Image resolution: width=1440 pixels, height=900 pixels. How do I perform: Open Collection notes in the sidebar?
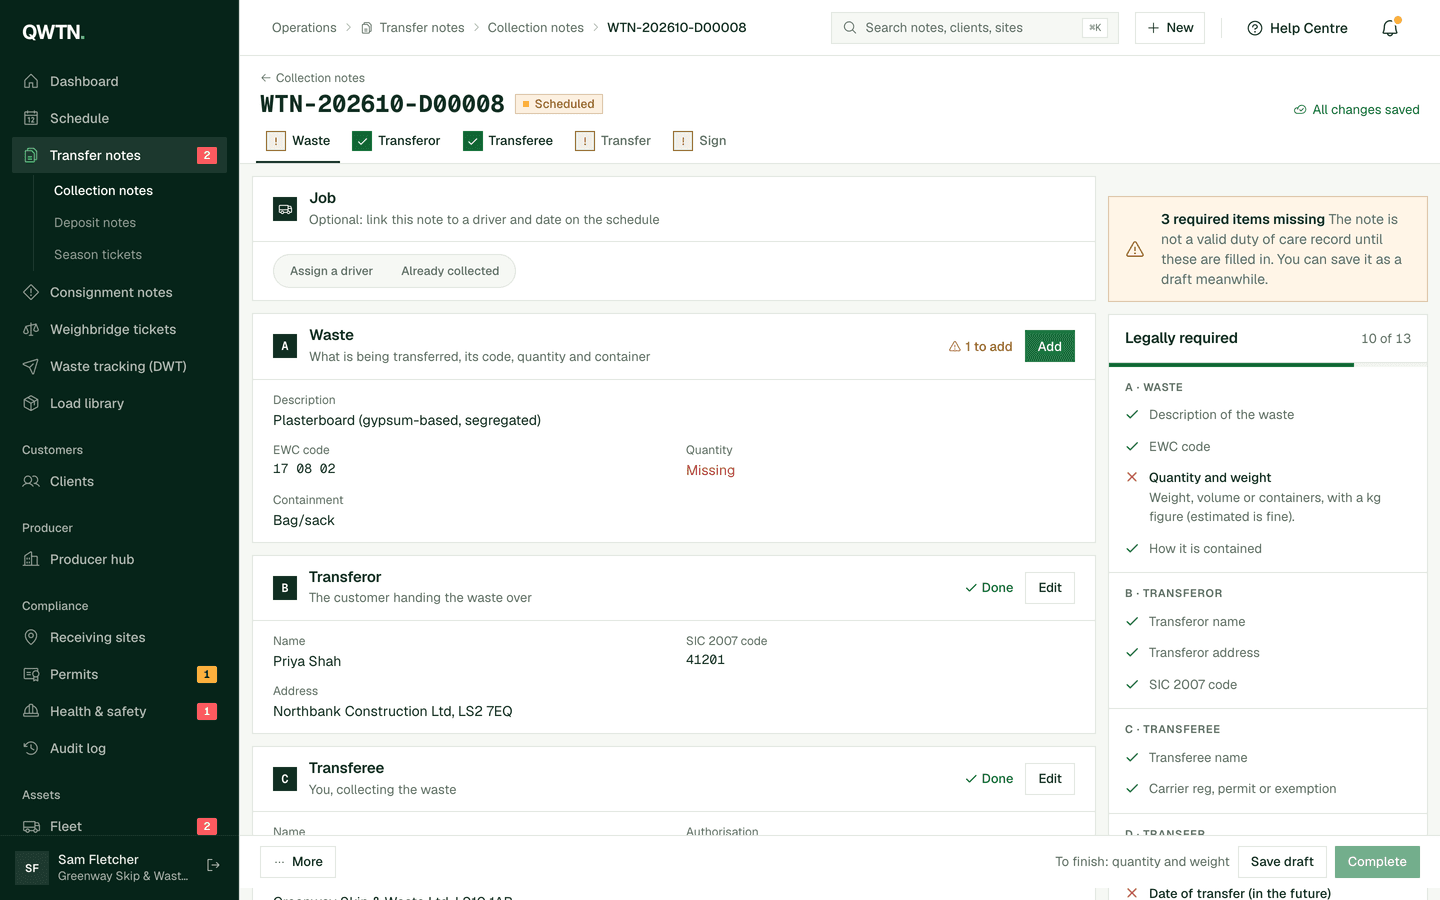tap(103, 191)
